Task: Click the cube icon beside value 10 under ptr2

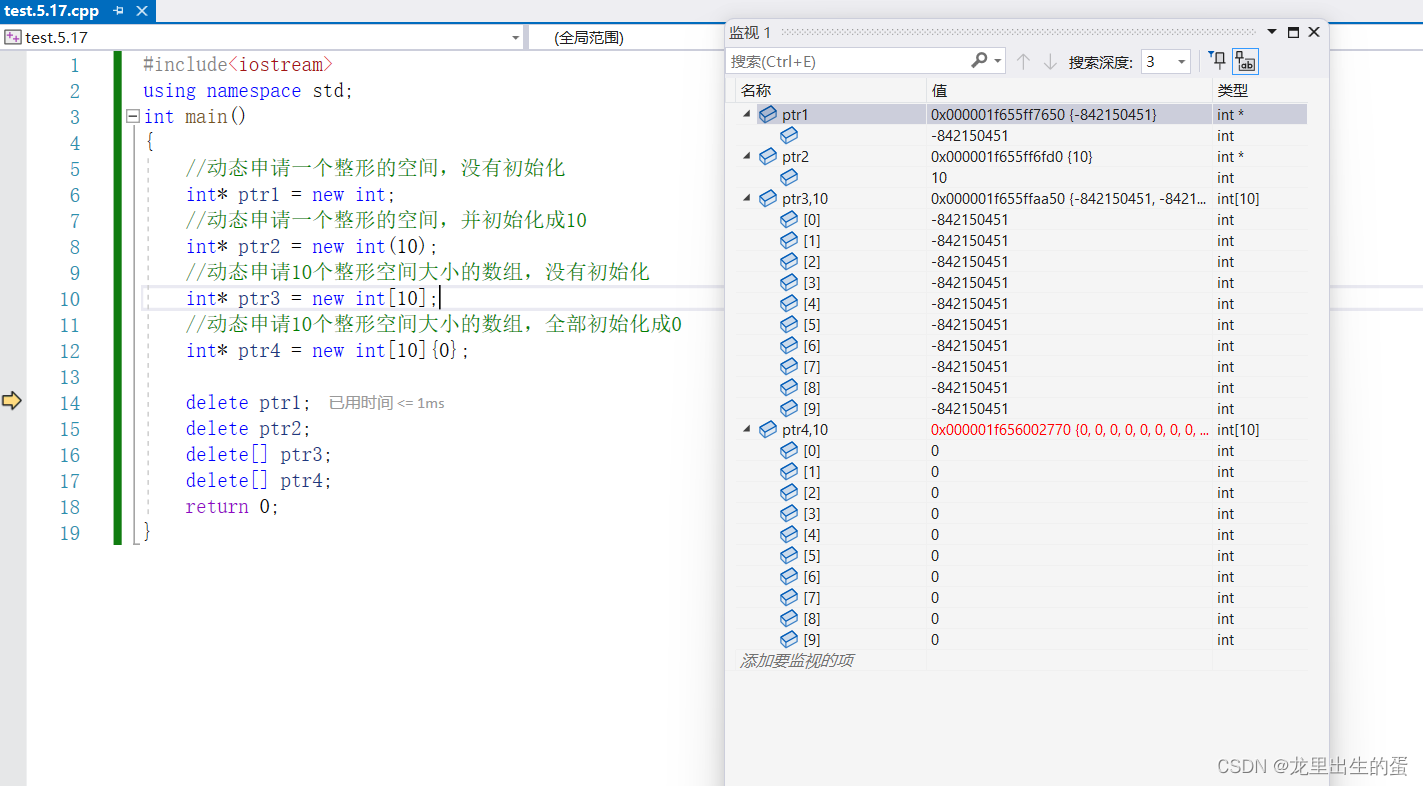Action: pos(789,177)
